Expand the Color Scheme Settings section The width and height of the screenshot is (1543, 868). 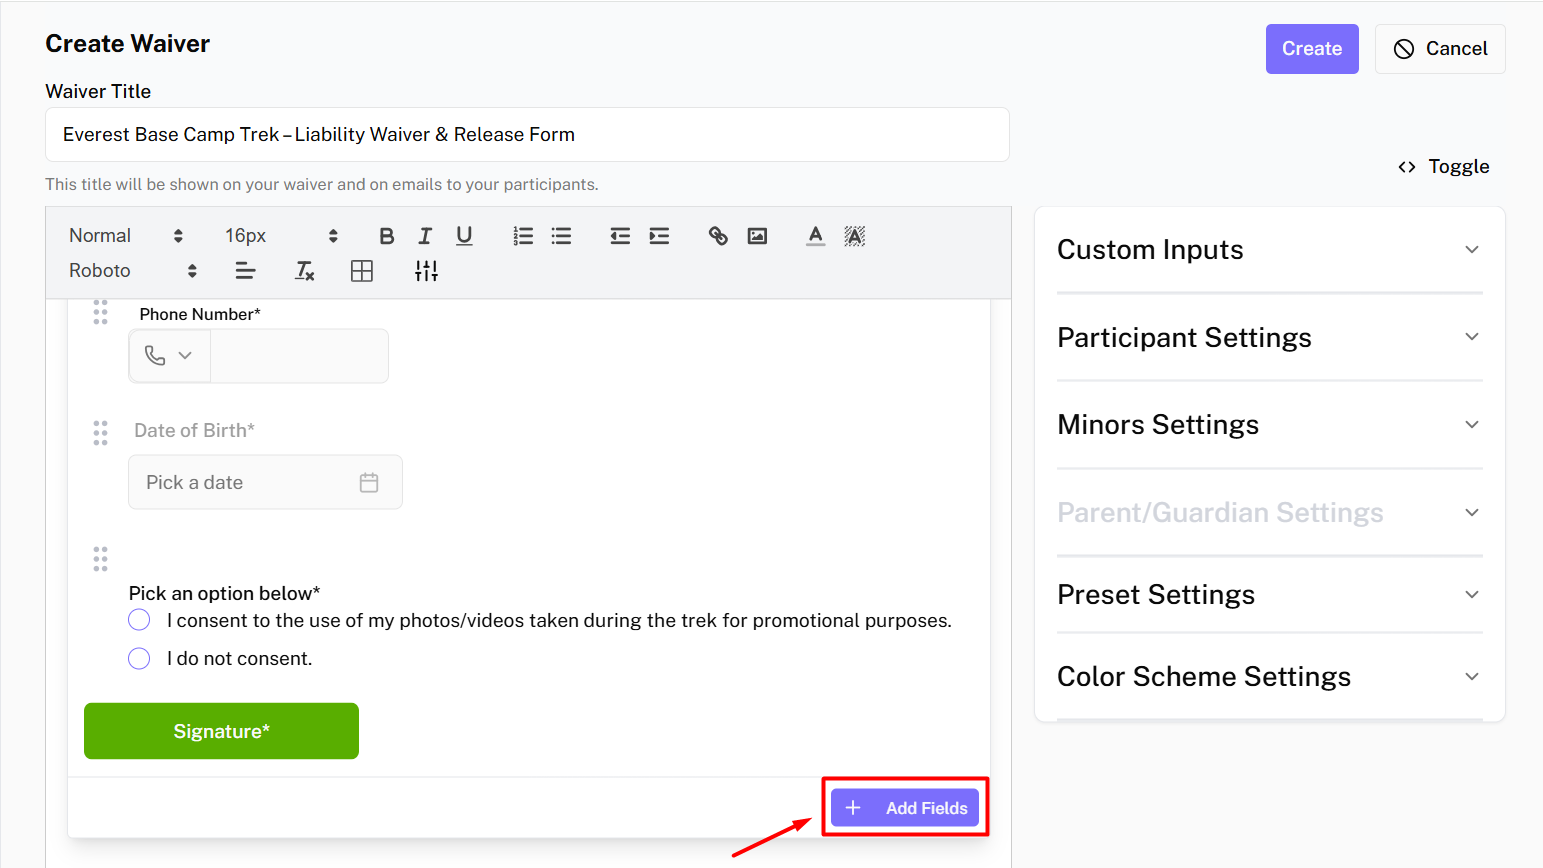(x=1269, y=677)
